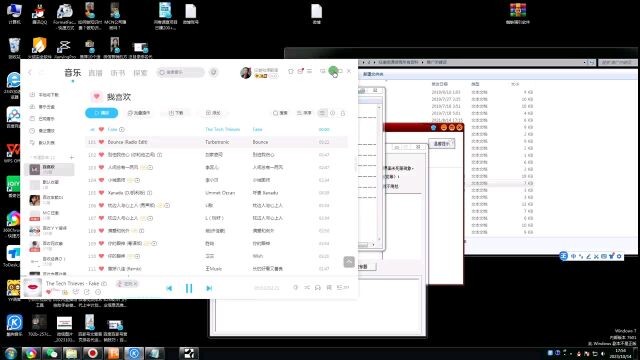Open WeChat from the taskbar
This screenshot has width=640, height=360.
pyautogui.click(x=51, y=353)
